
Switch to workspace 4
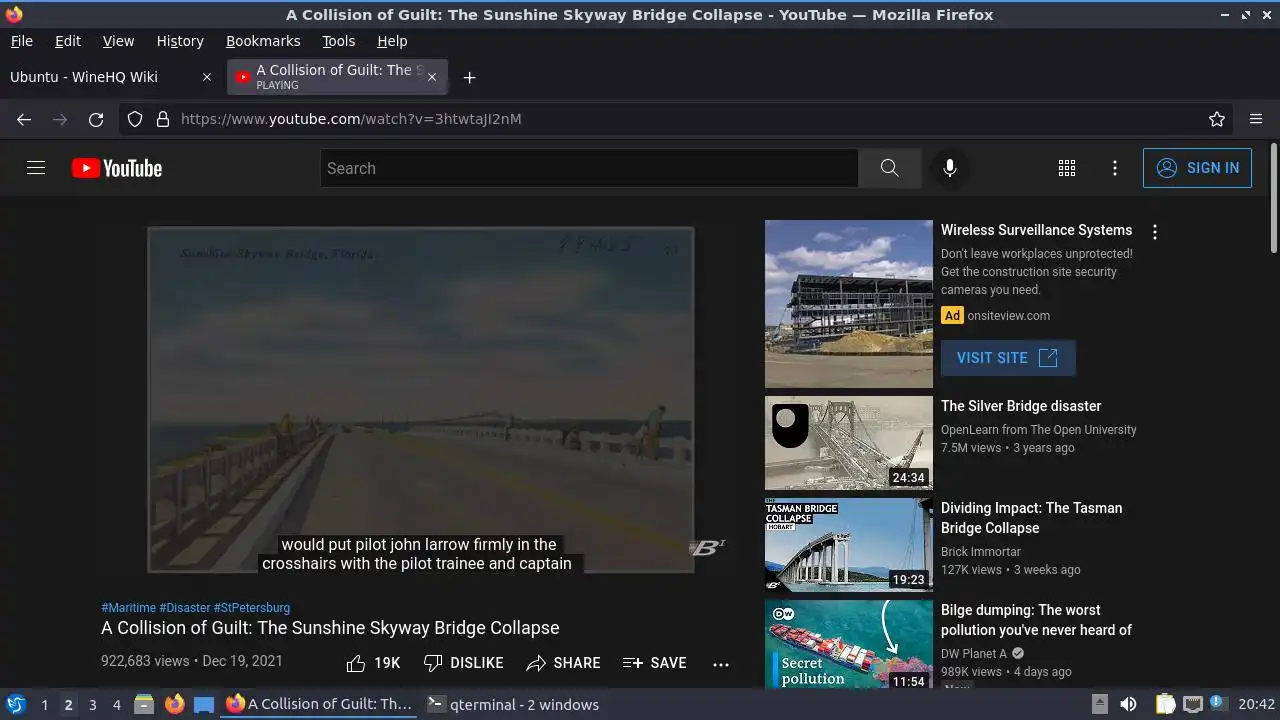click(116, 704)
